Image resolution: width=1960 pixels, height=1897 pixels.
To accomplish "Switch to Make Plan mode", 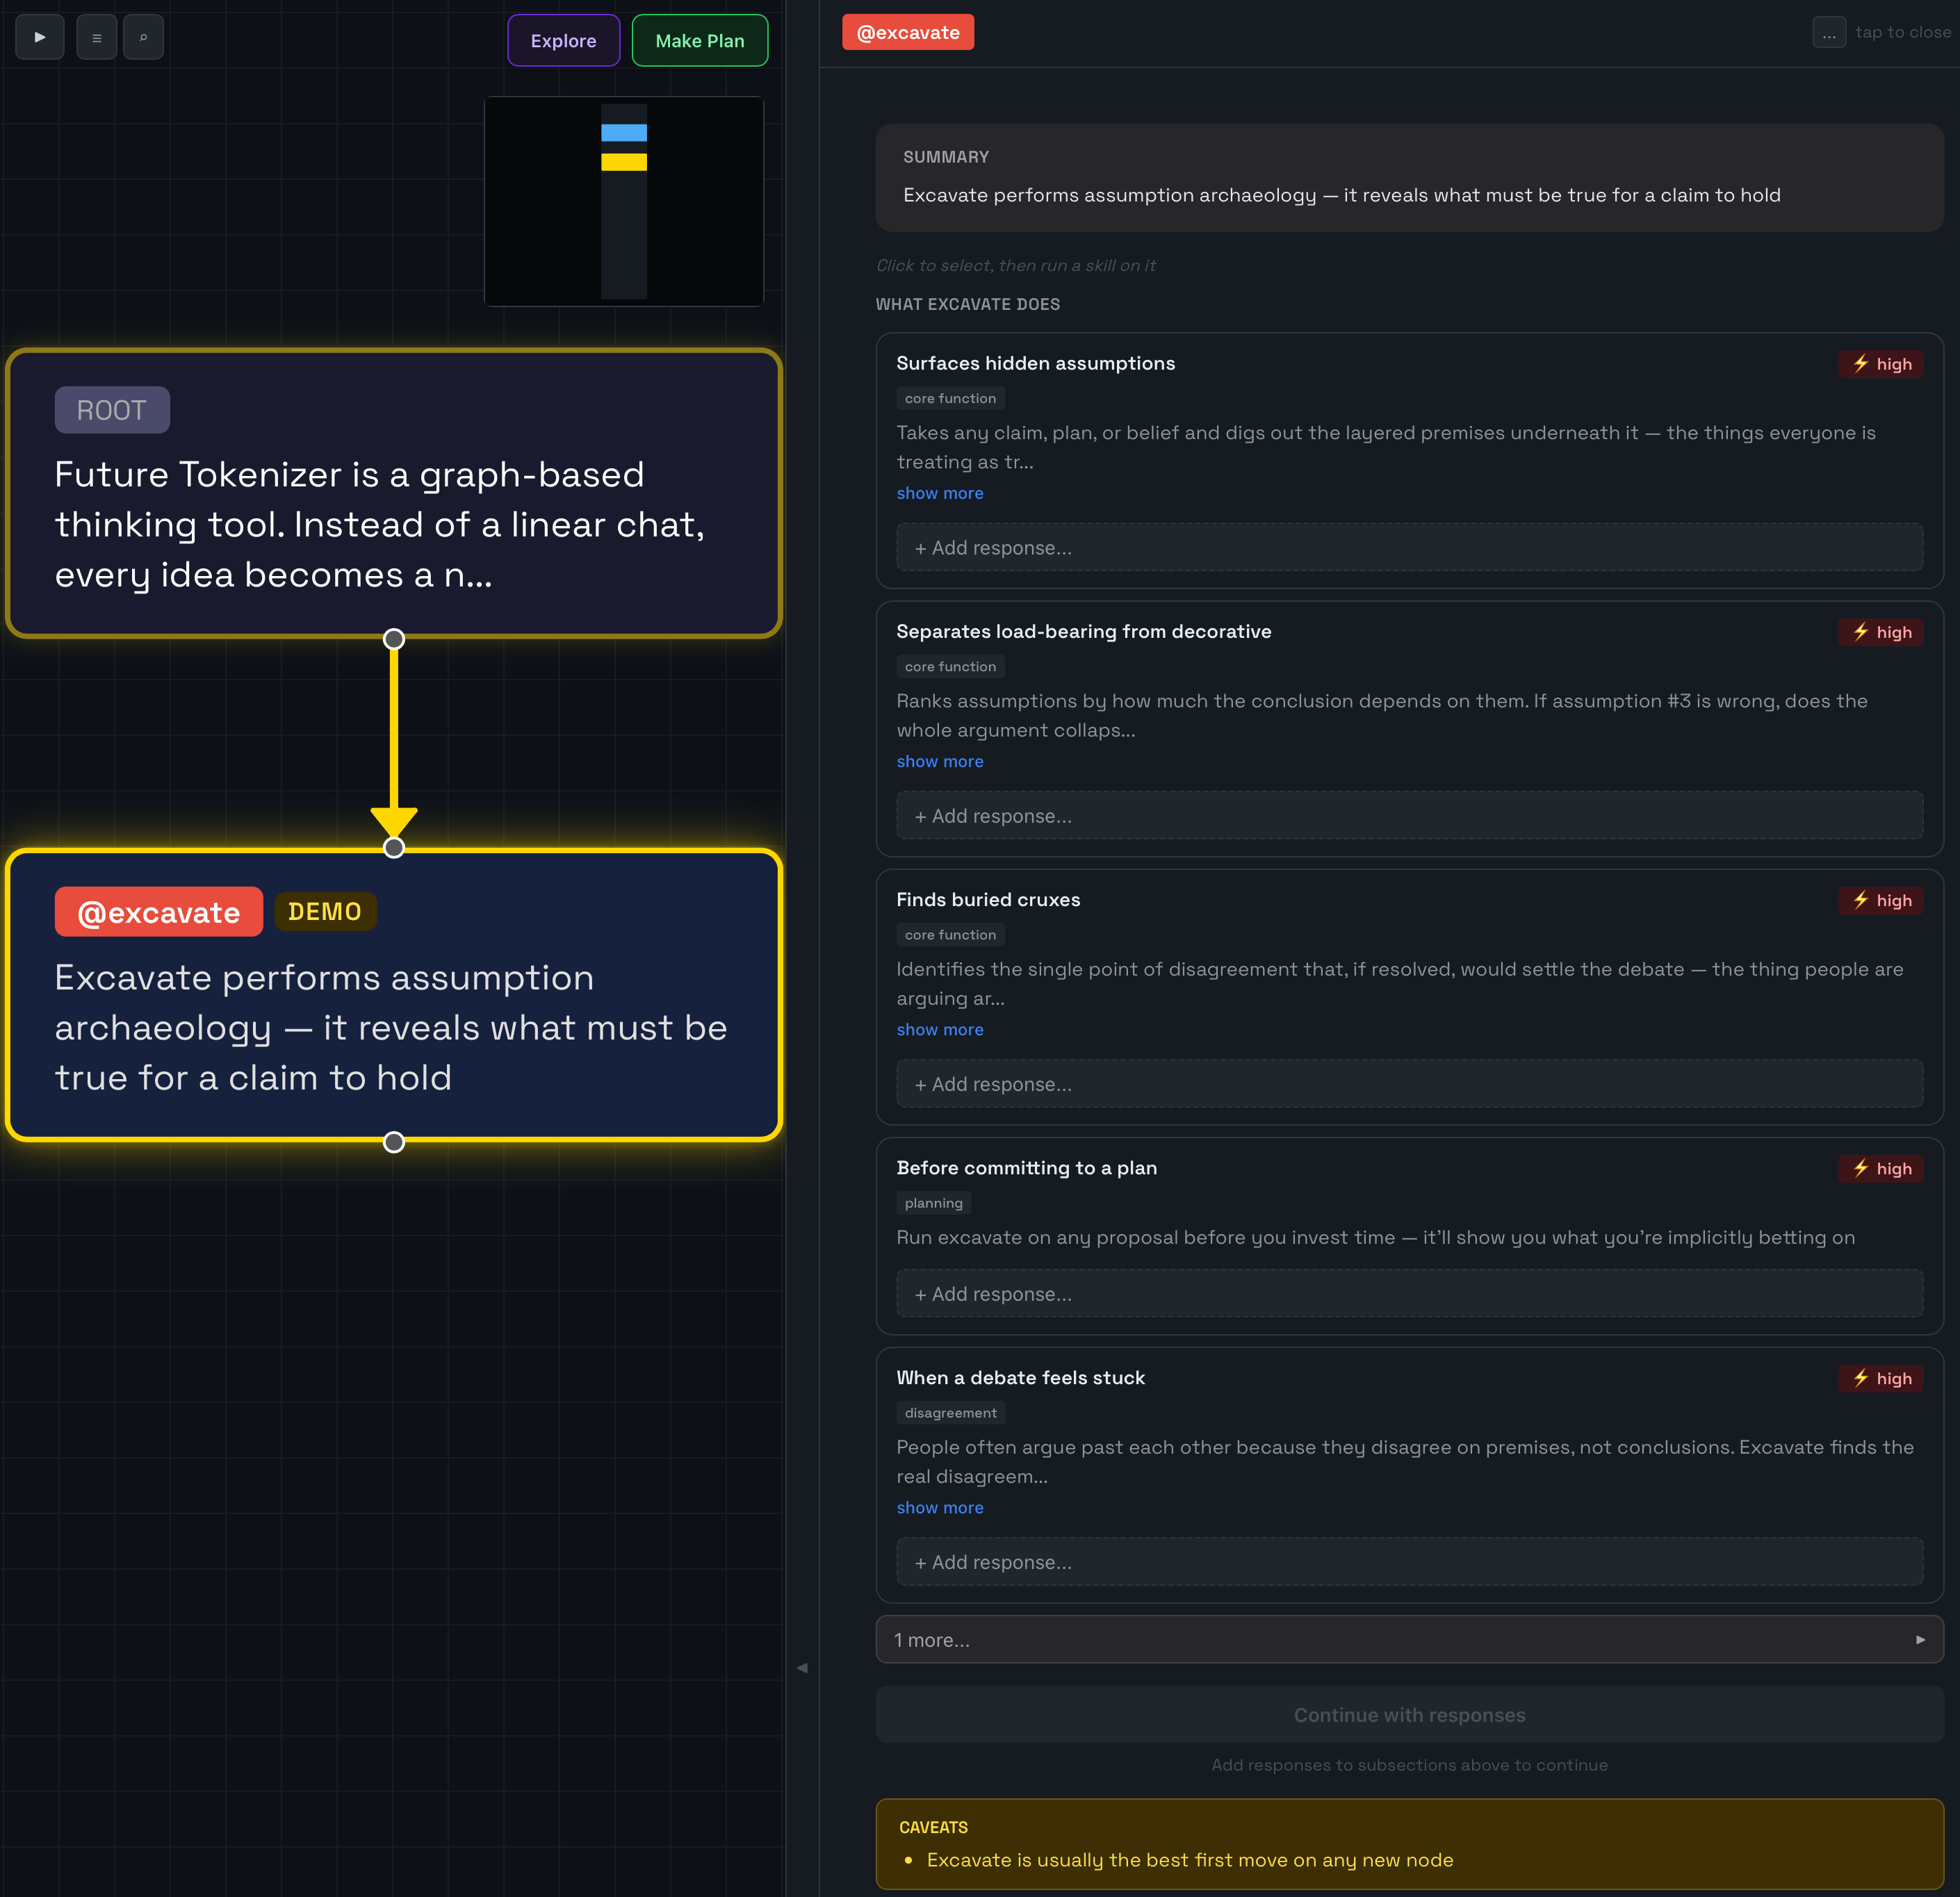I will point(699,41).
